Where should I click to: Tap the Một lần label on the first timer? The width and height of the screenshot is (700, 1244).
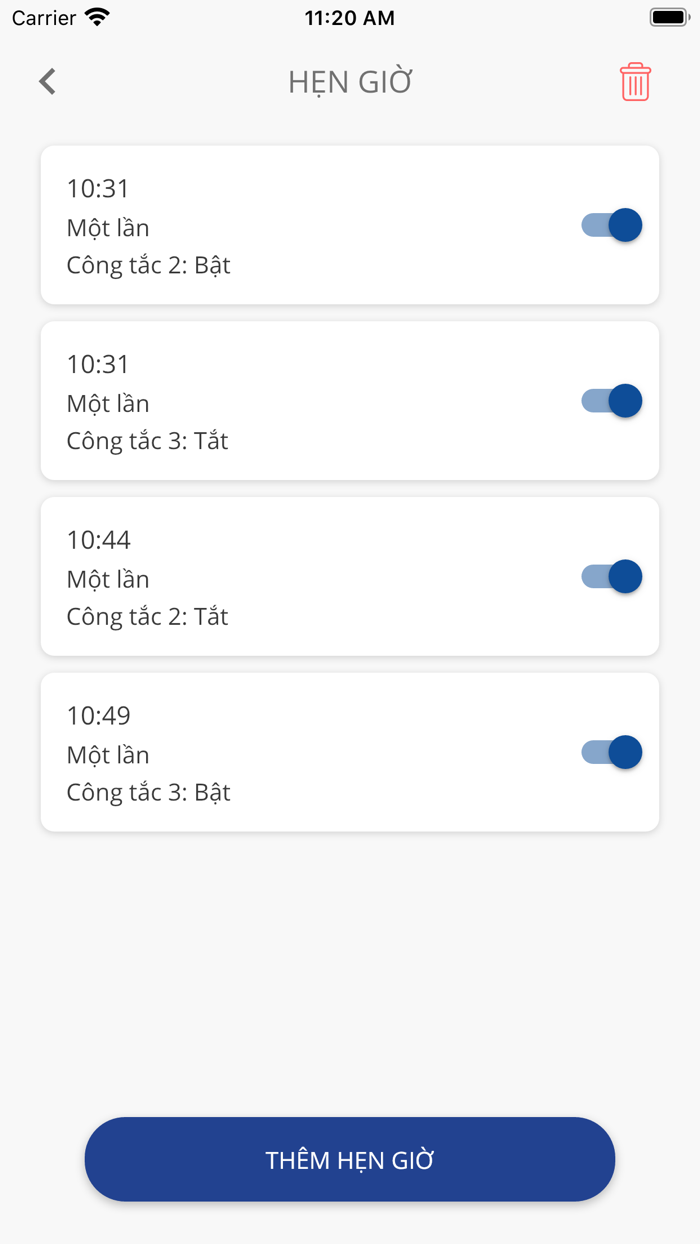click(x=107, y=227)
